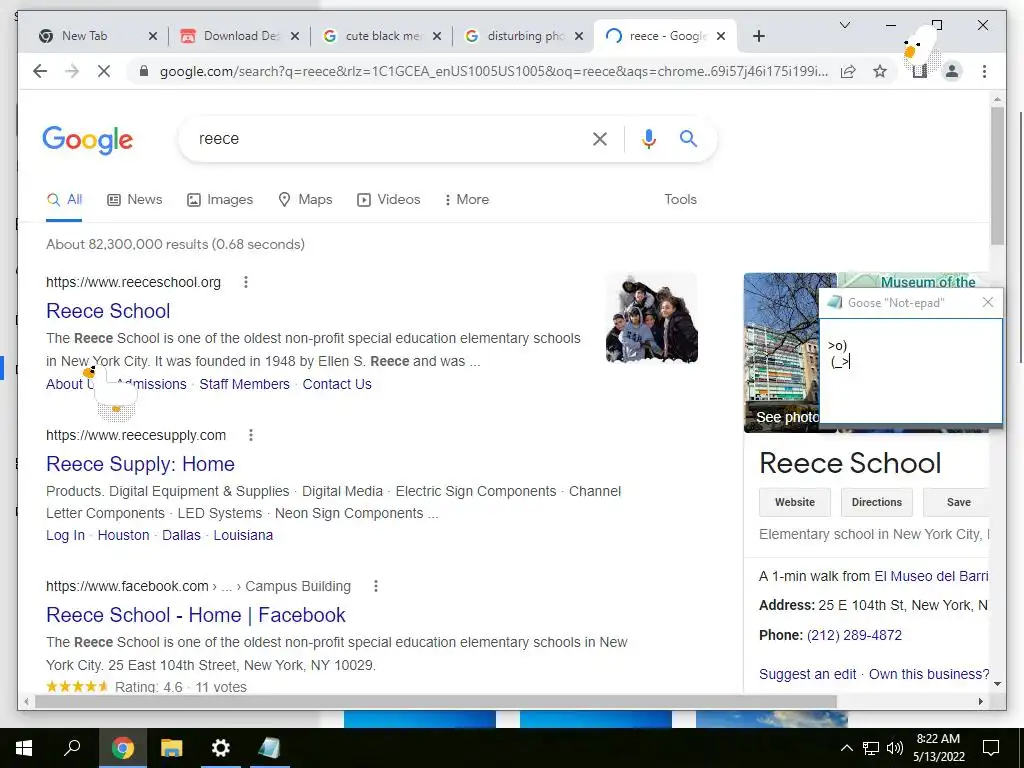Click inside the reece search field

point(385,138)
